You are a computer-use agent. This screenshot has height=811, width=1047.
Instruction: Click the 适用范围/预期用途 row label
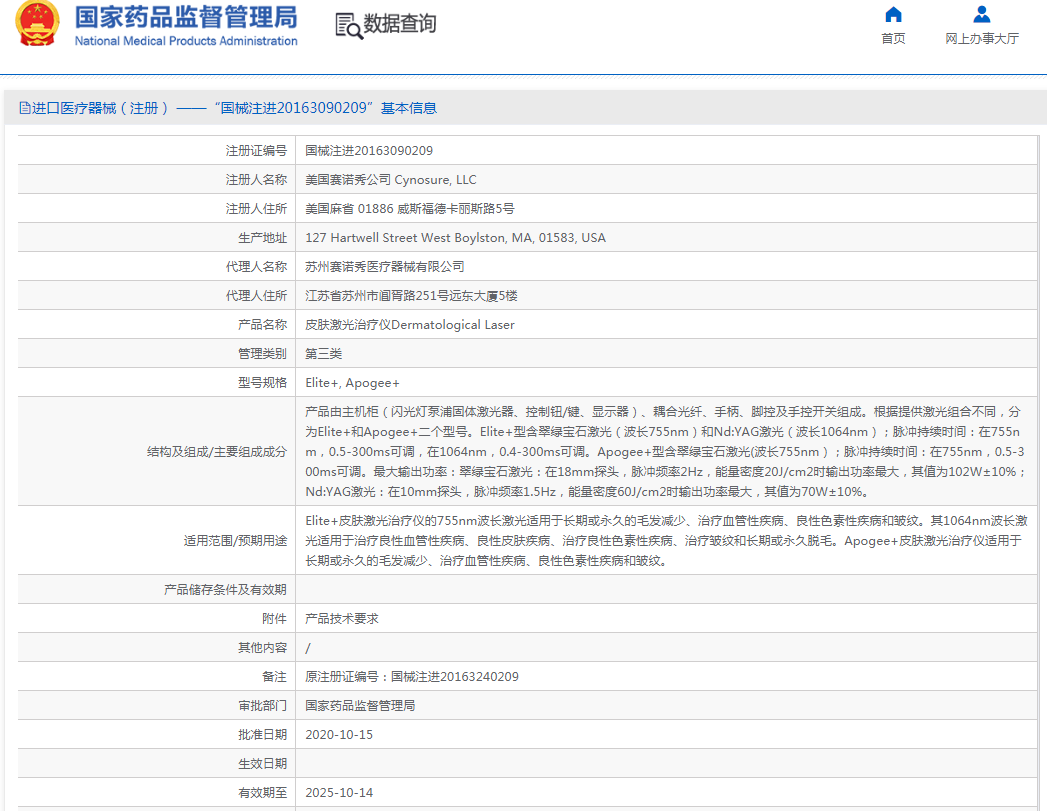235,541
